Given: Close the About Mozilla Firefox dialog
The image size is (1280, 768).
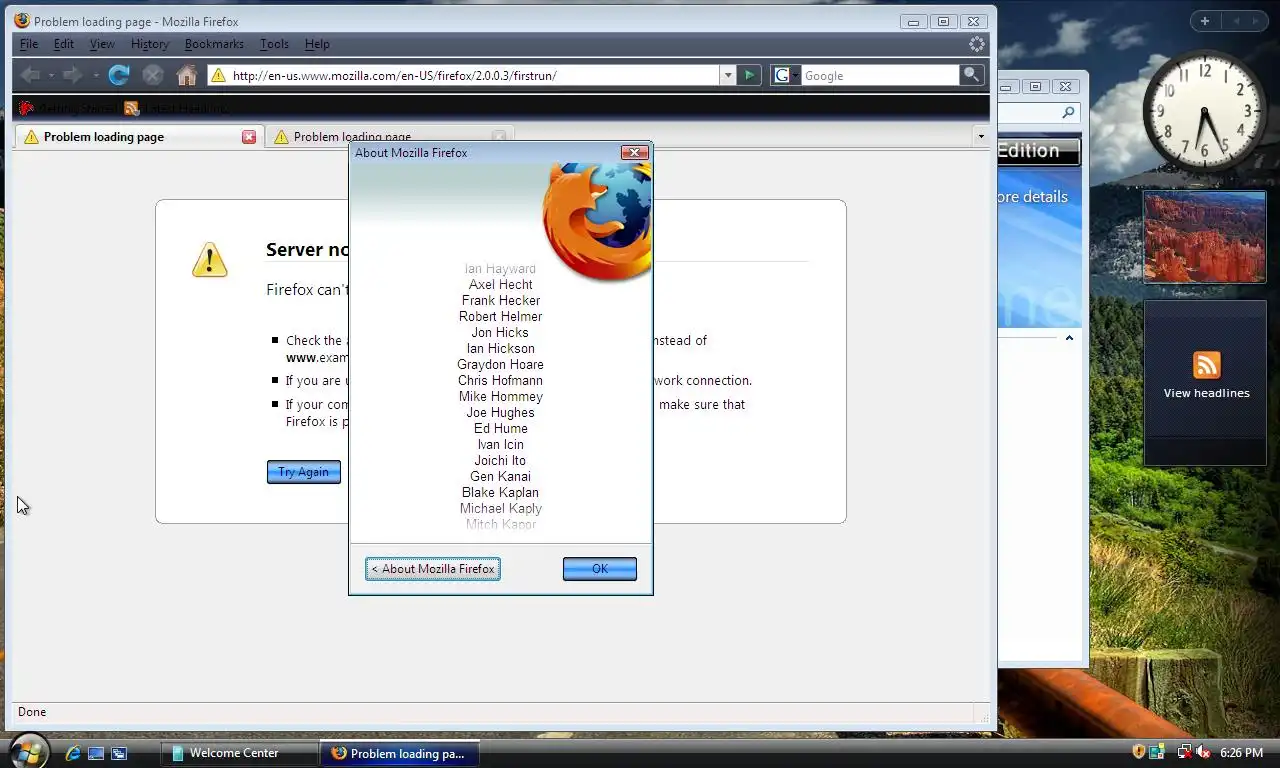Looking at the screenshot, I should pyautogui.click(x=634, y=152).
